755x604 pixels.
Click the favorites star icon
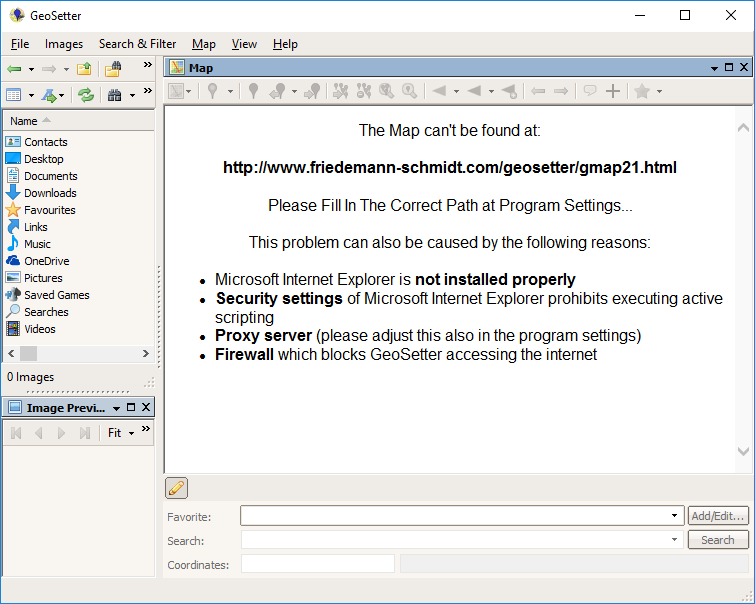point(642,91)
